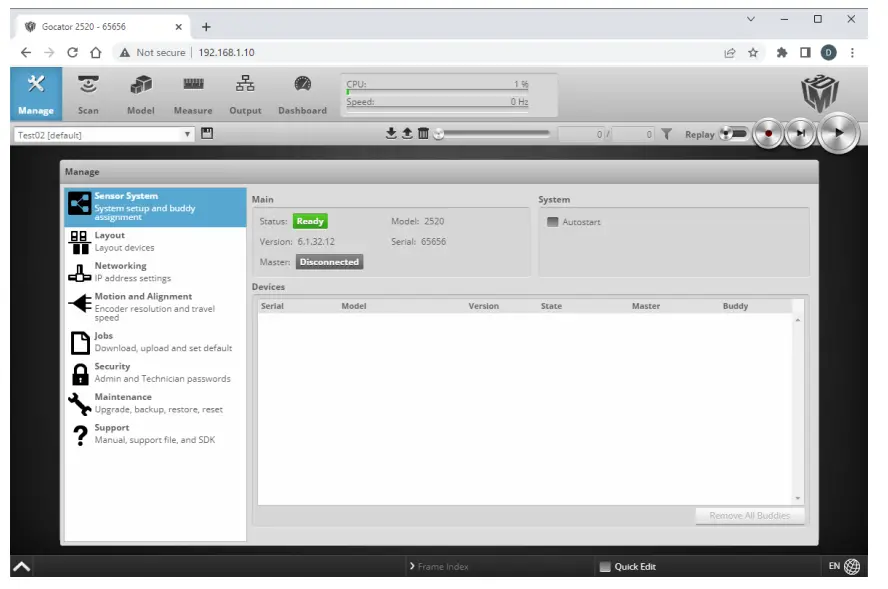Screen dimensions: 888x589
Task: Open Security passwords section
Action: point(155,373)
